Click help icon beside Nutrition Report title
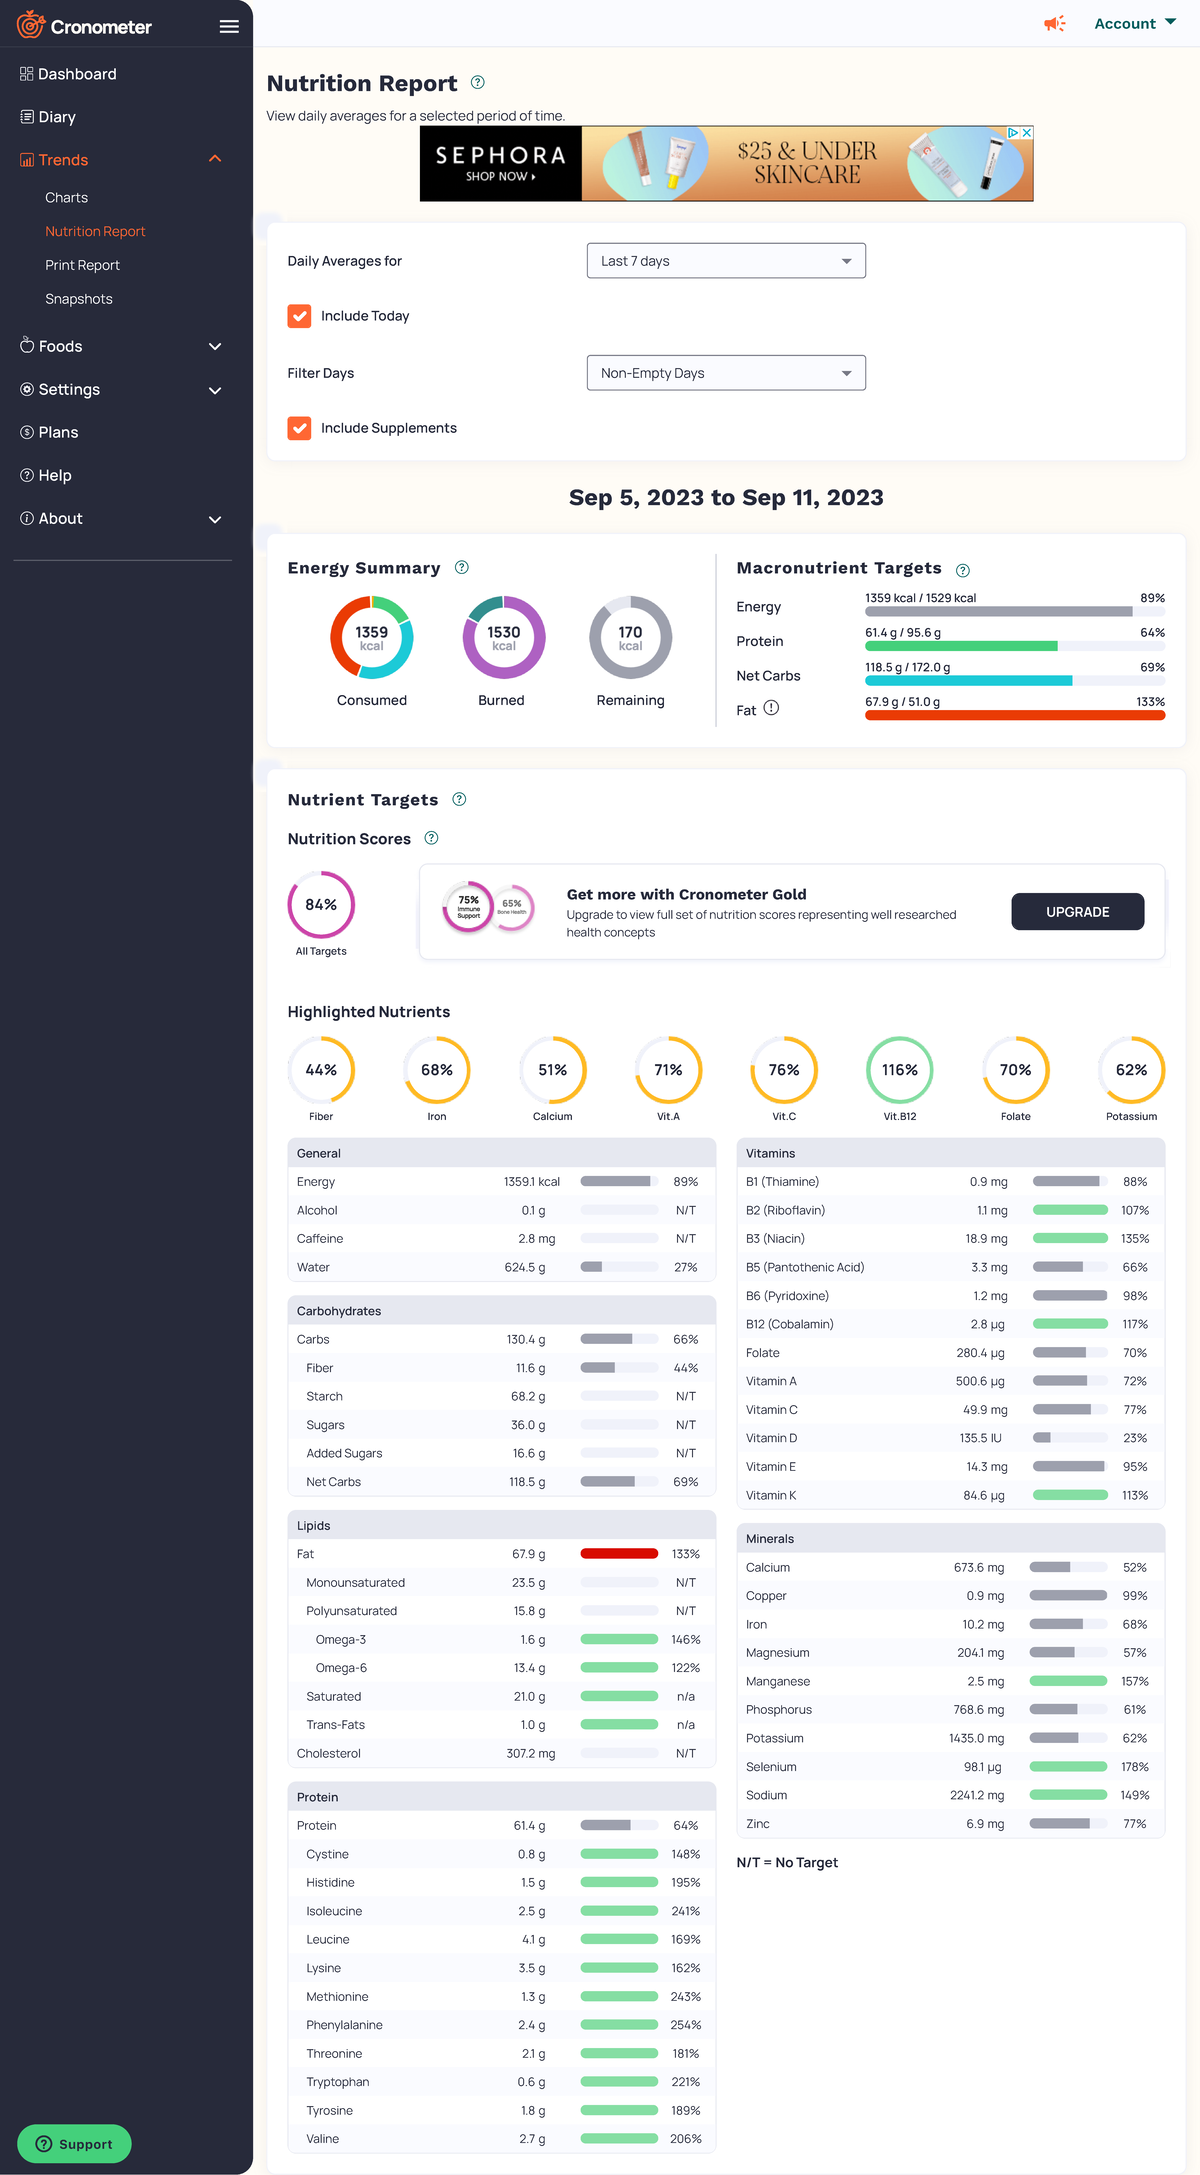This screenshot has width=1200, height=2175. (478, 83)
